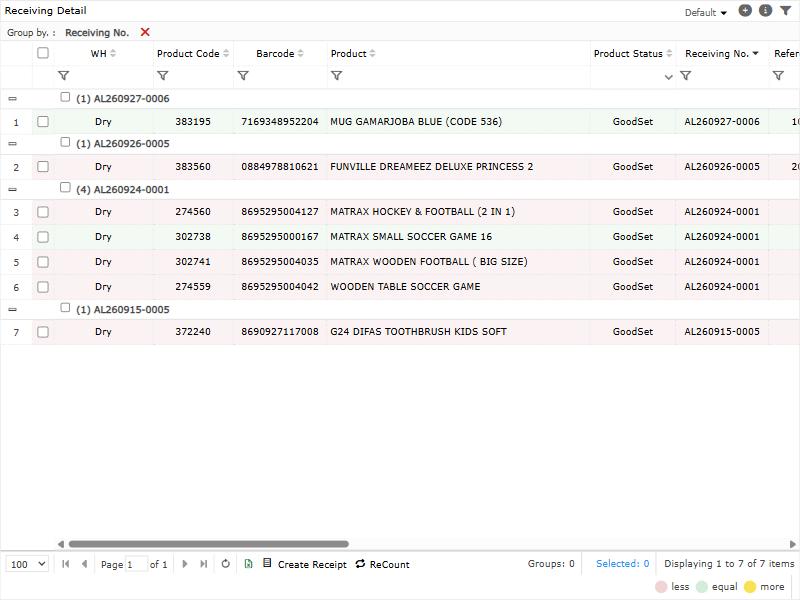Check group AL260915-0005 checkbox
This screenshot has width=800, height=600.
[65, 307]
